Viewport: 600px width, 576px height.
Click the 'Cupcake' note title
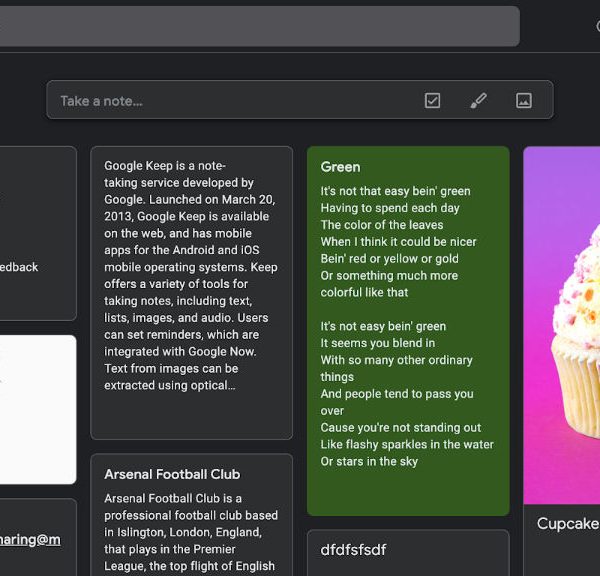click(567, 524)
